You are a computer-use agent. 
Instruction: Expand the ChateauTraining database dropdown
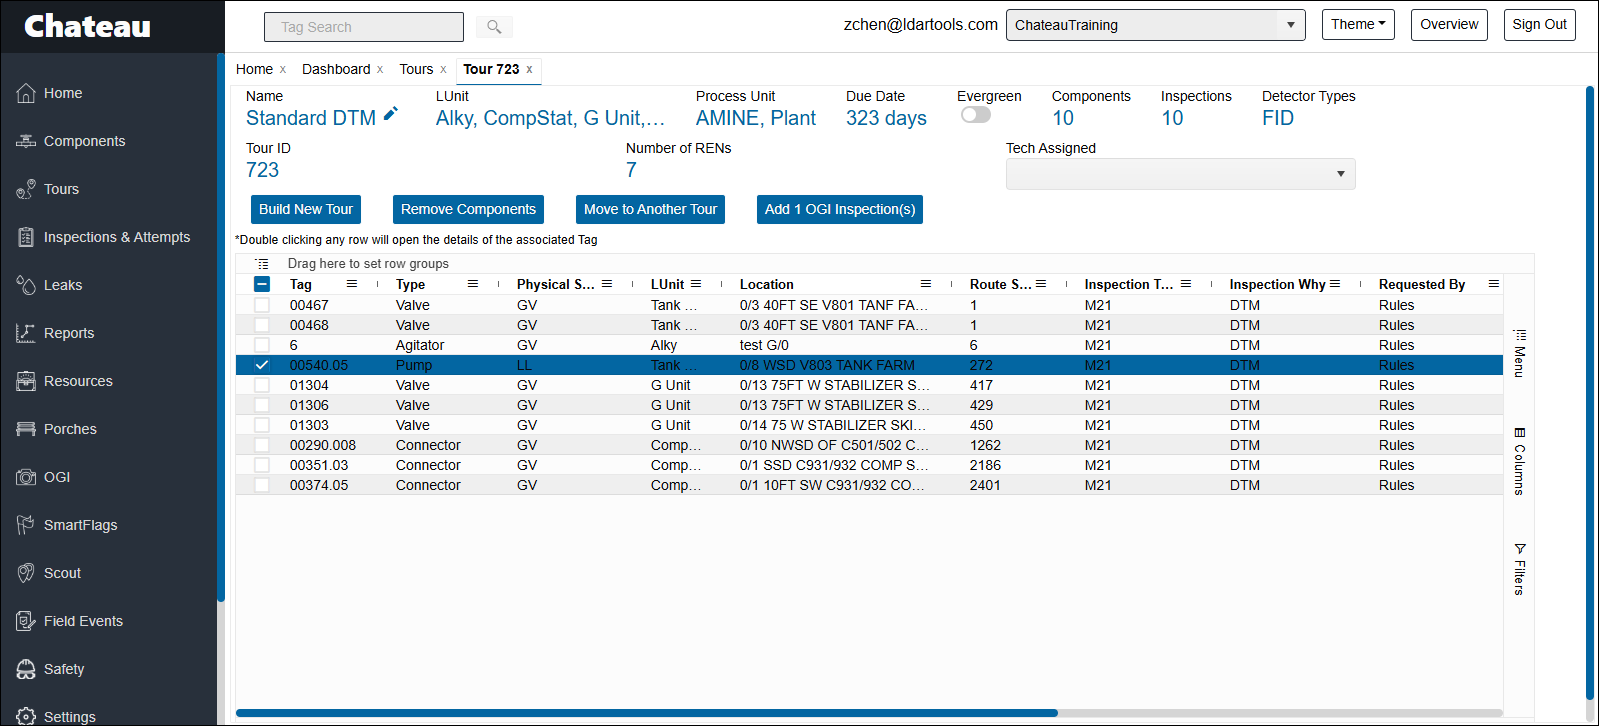point(1155,25)
